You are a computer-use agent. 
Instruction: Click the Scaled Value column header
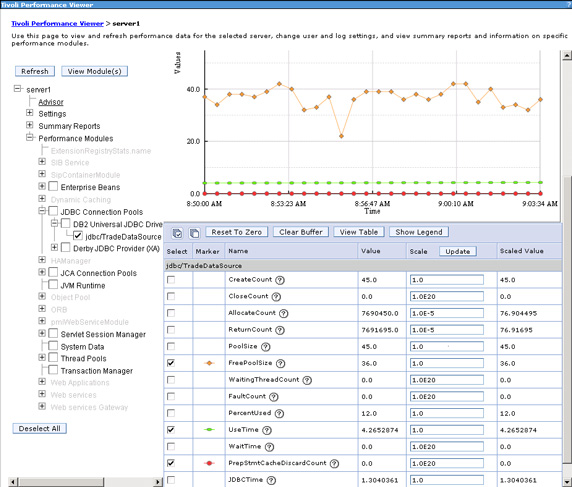coord(522,251)
